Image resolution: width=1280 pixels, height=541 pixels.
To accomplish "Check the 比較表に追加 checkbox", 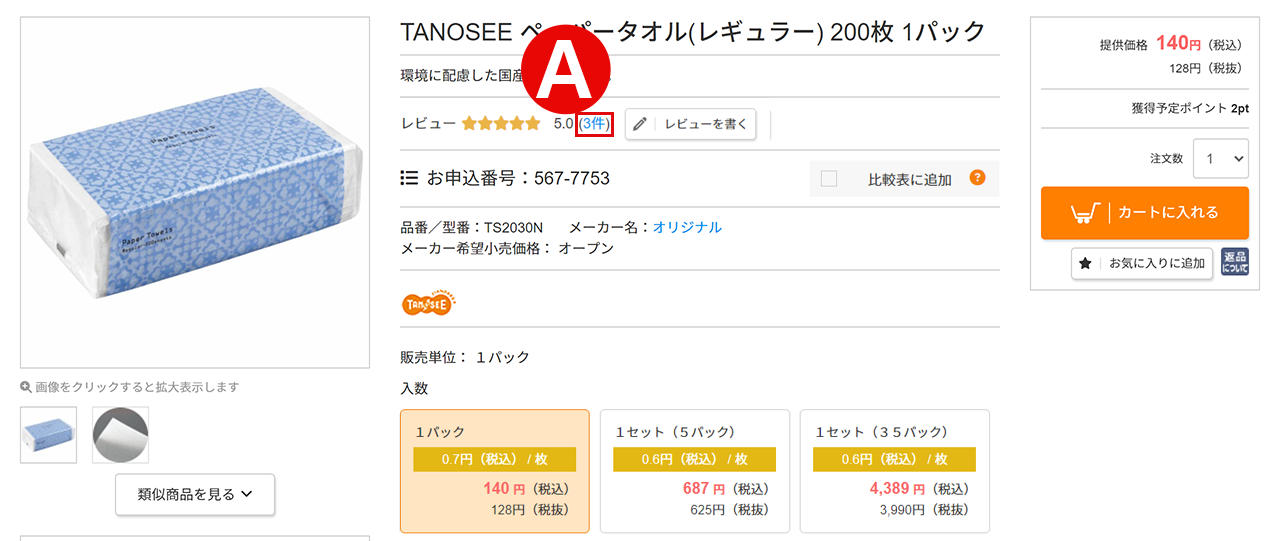I will (x=828, y=179).
